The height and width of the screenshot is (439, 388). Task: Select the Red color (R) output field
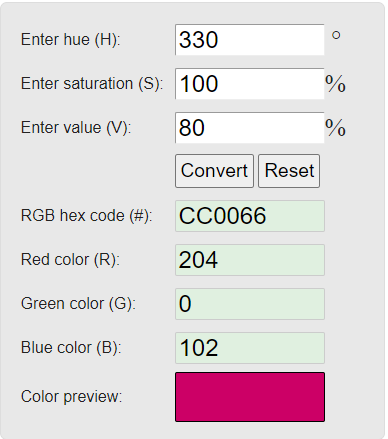(250, 260)
